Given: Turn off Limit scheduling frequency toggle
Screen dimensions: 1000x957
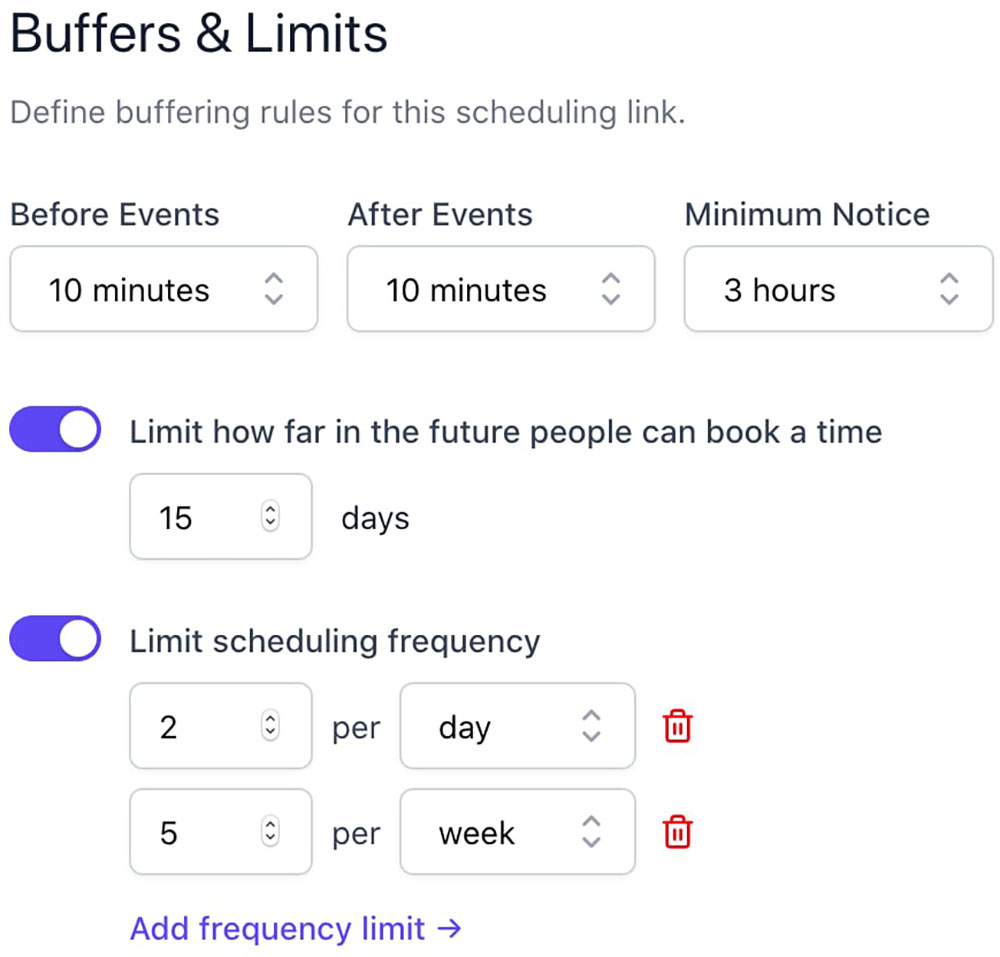Looking at the screenshot, I should click(x=55, y=640).
